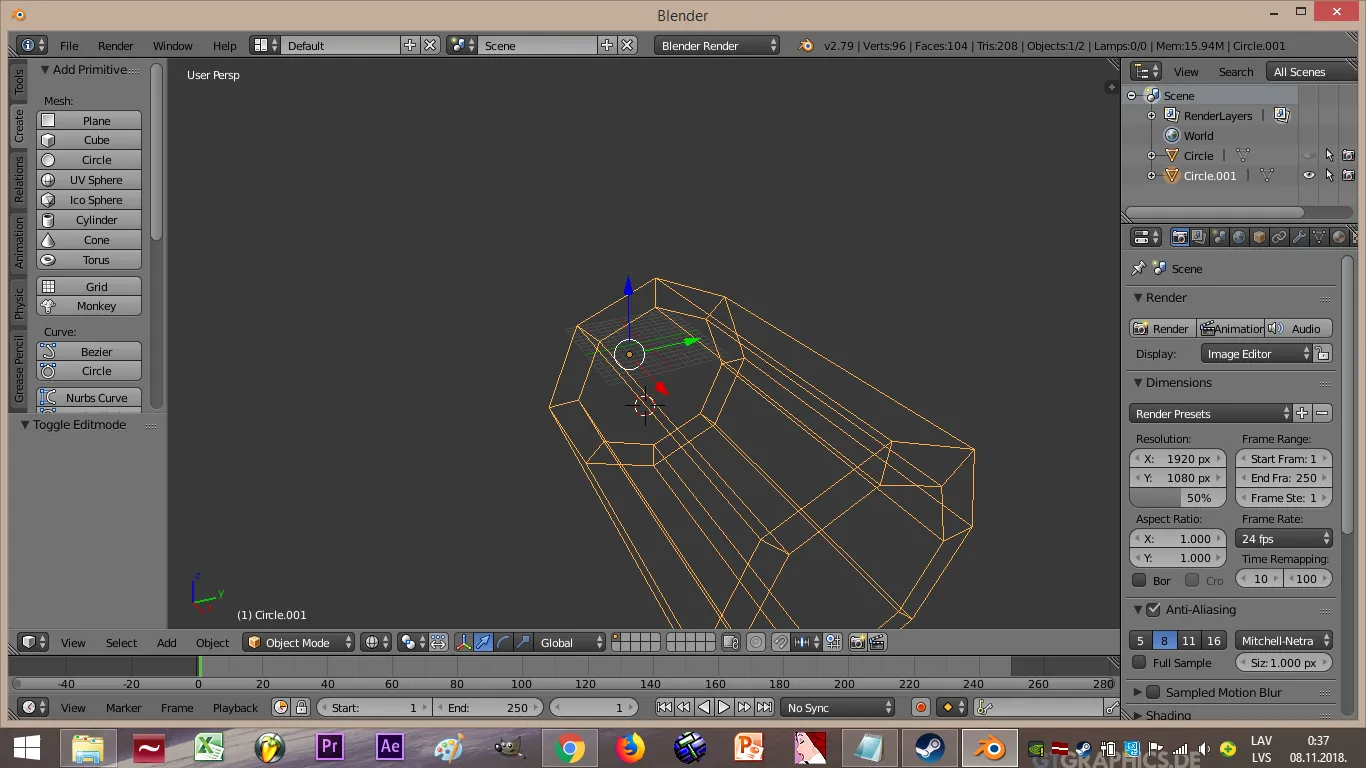Image resolution: width=1366 pixels, height=768 pixels.
Task: Open the Render Layers properties tab icon
Action: [x=1199, y=237]
